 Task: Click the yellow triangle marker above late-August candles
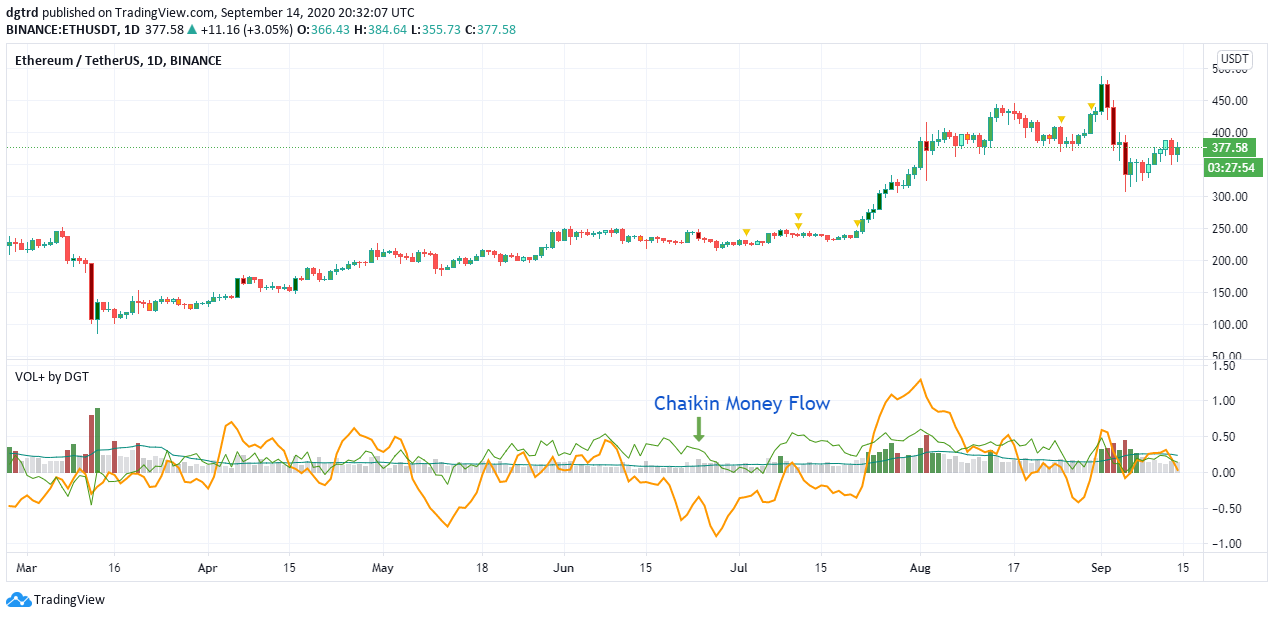click(x=1061, y=119)
